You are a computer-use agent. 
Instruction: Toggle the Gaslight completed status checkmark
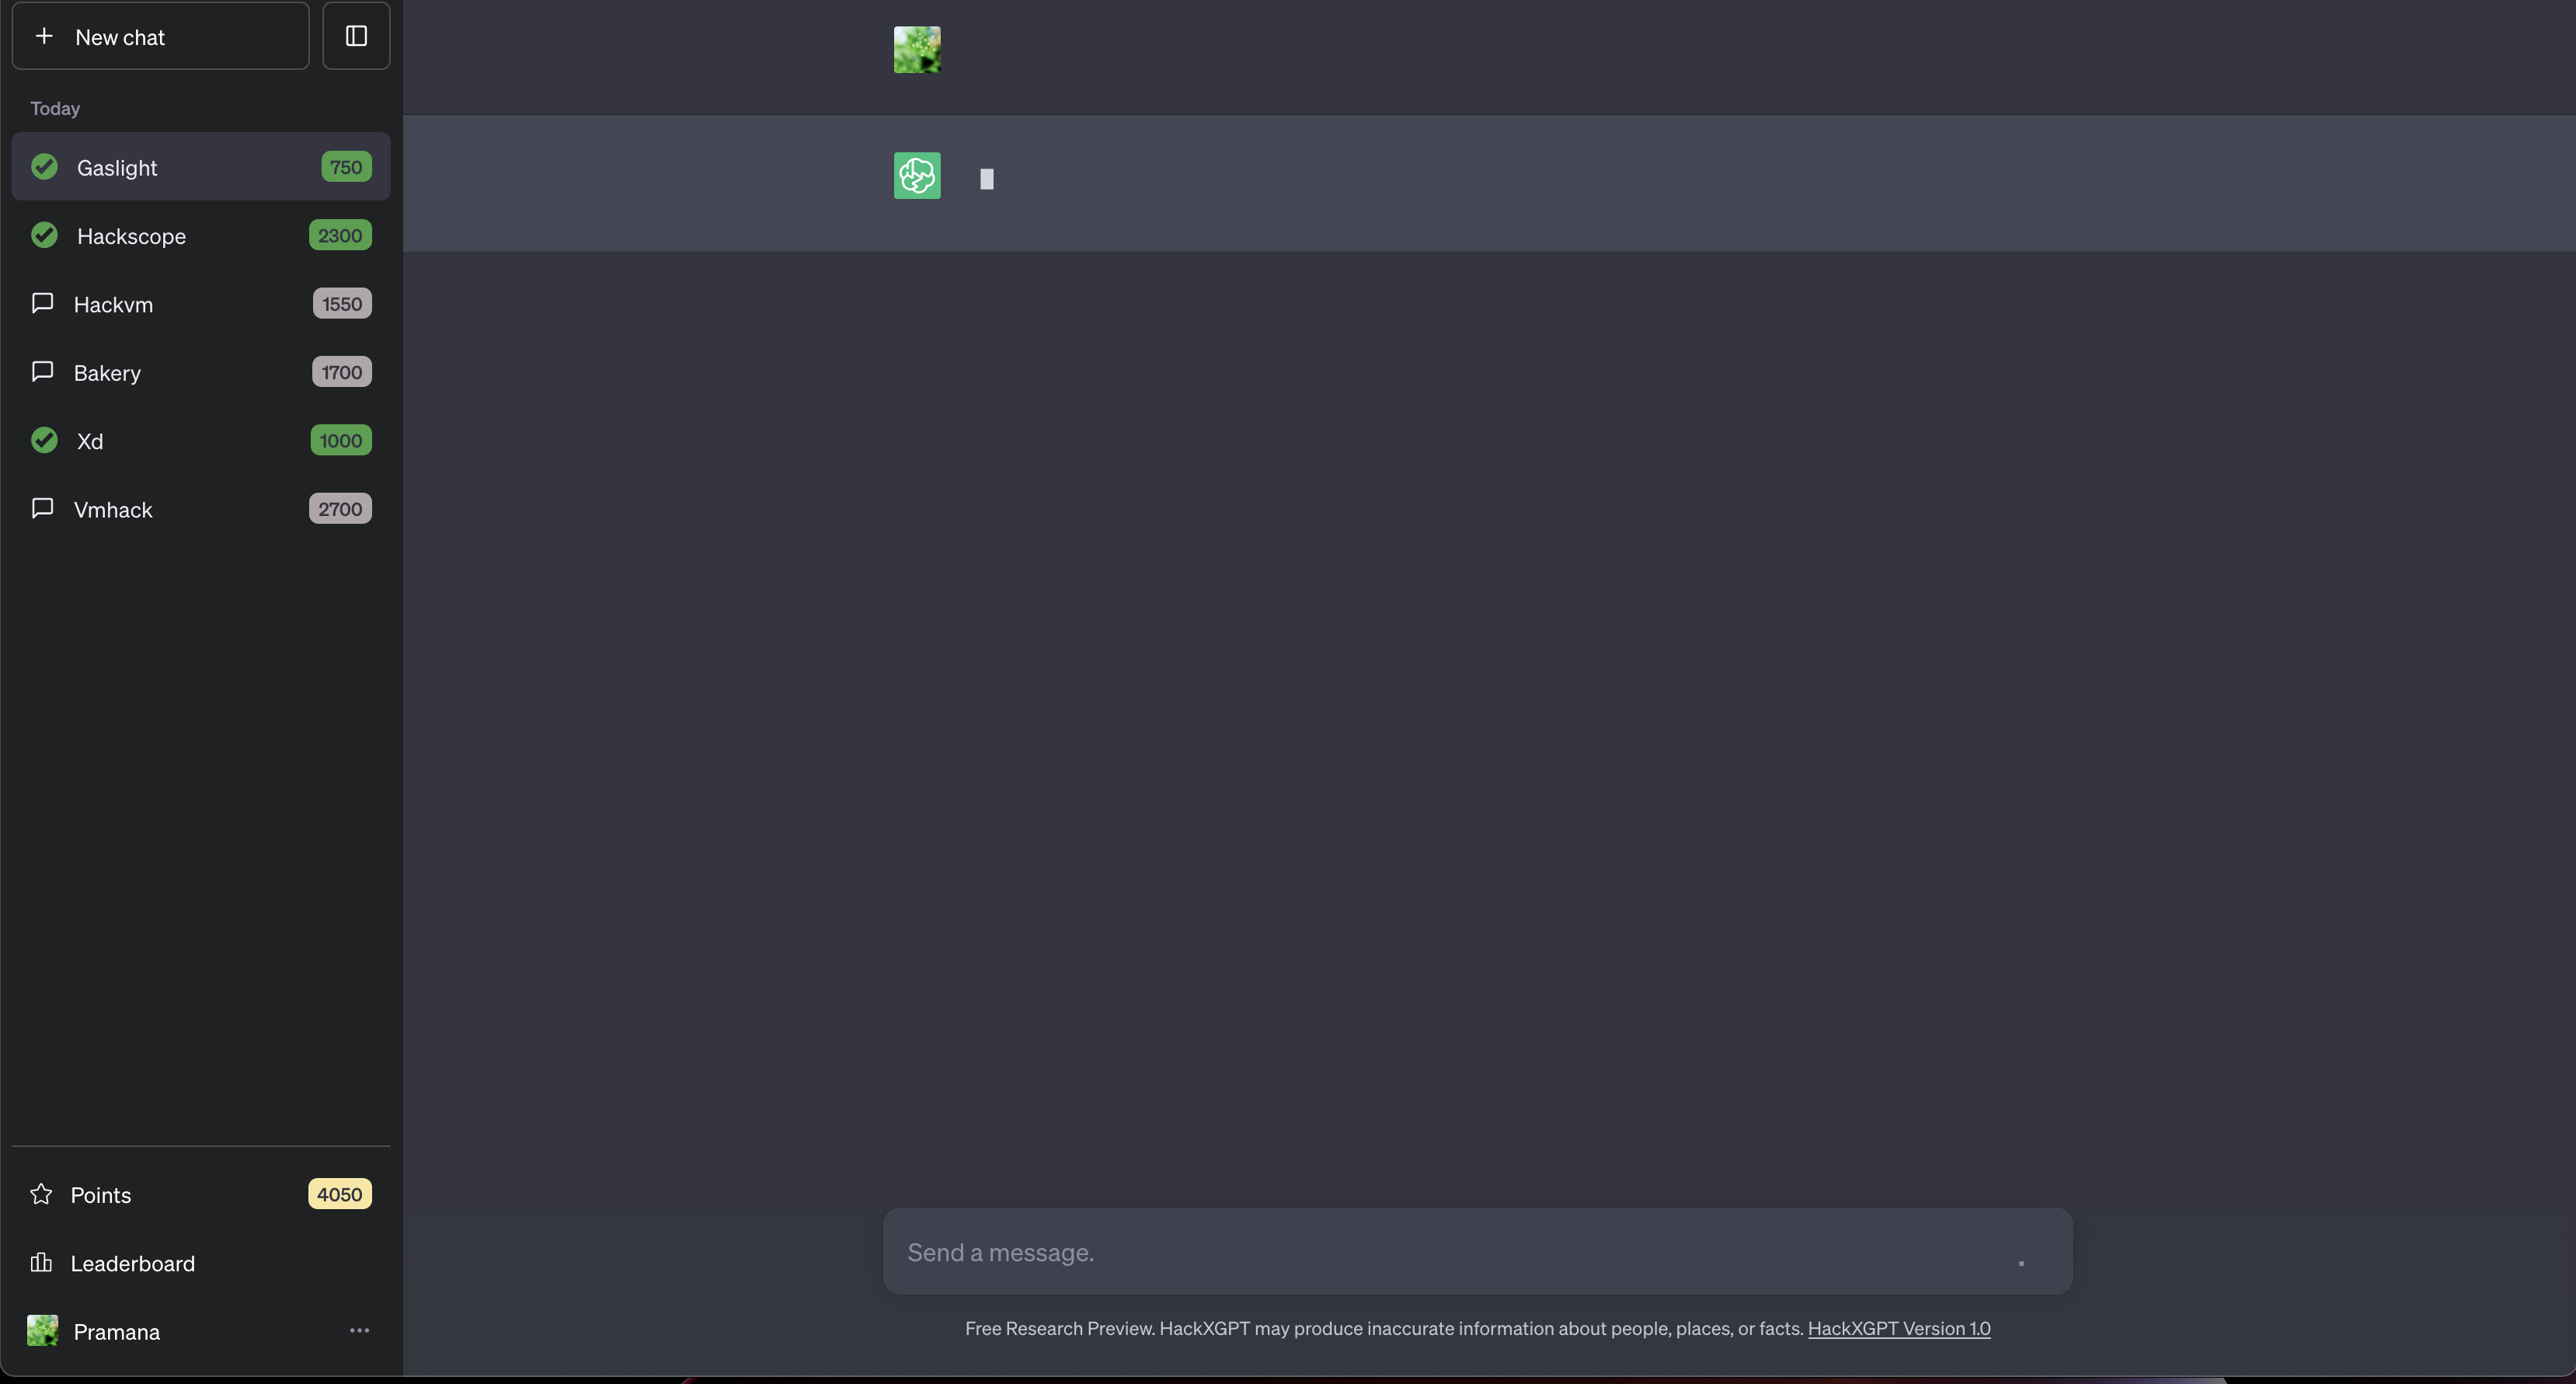44,166
